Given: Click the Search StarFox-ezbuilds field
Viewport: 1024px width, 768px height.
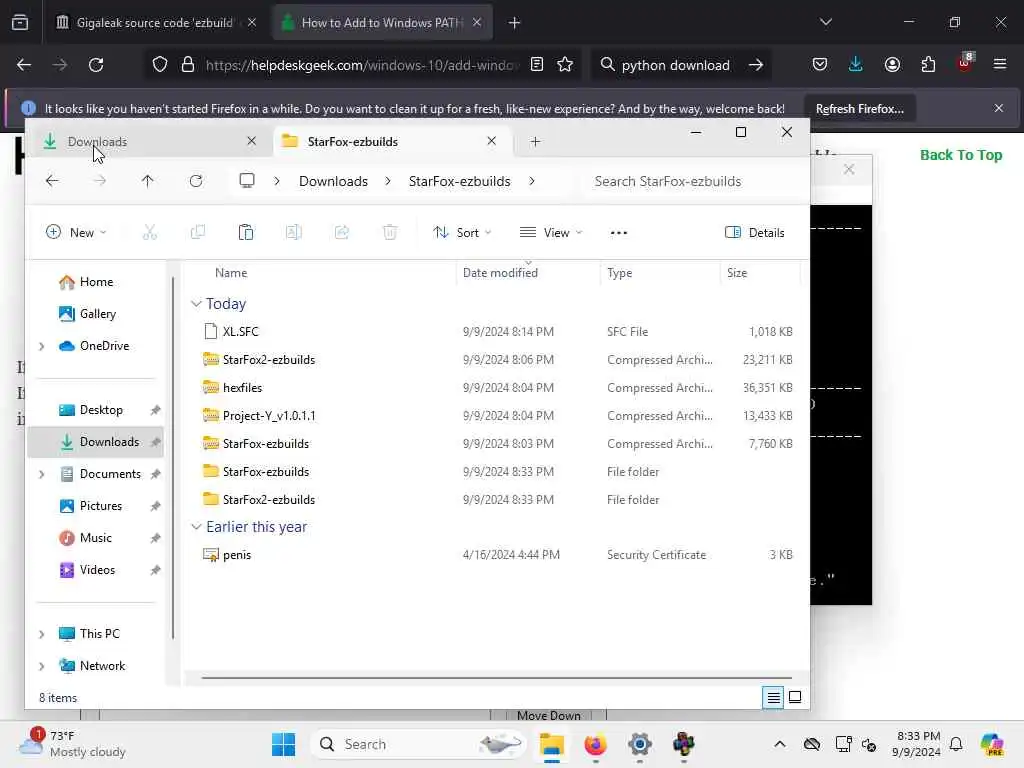Looking at the screenshot, I should (x=694, y=181).
